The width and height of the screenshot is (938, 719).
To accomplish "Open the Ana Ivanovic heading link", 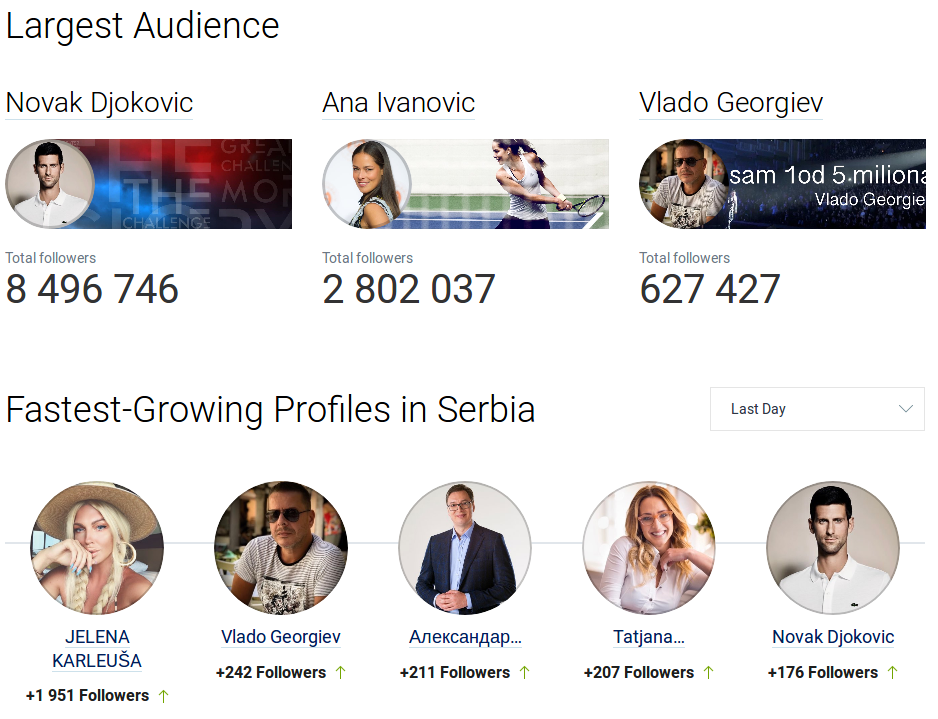I will 398,103.
